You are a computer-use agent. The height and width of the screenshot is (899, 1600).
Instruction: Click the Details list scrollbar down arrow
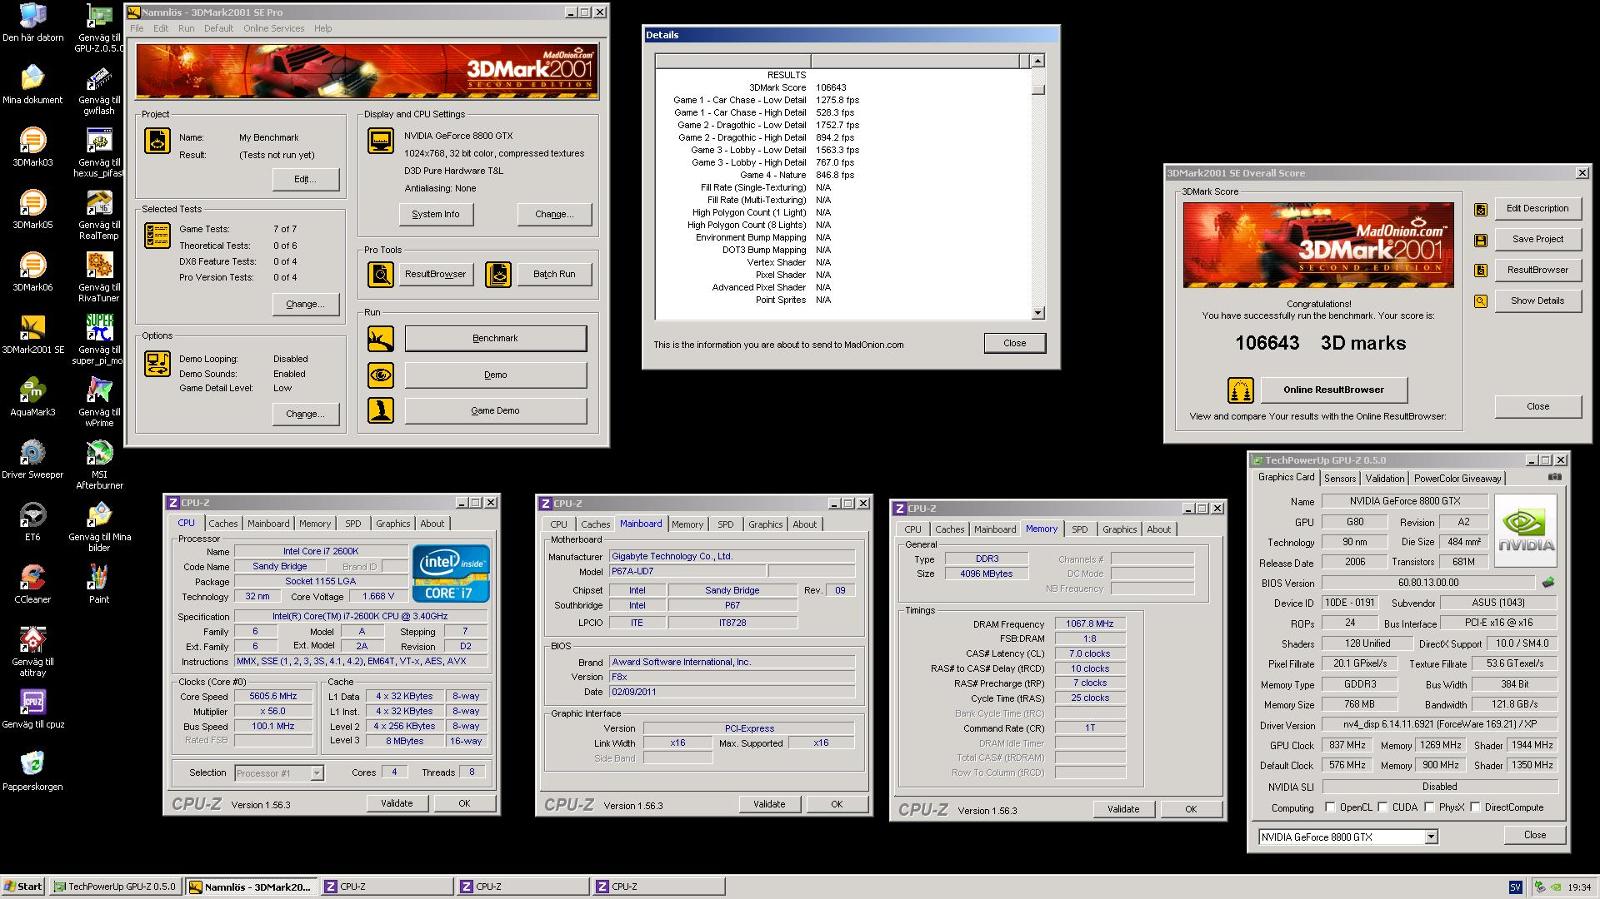coord(1038,313)
